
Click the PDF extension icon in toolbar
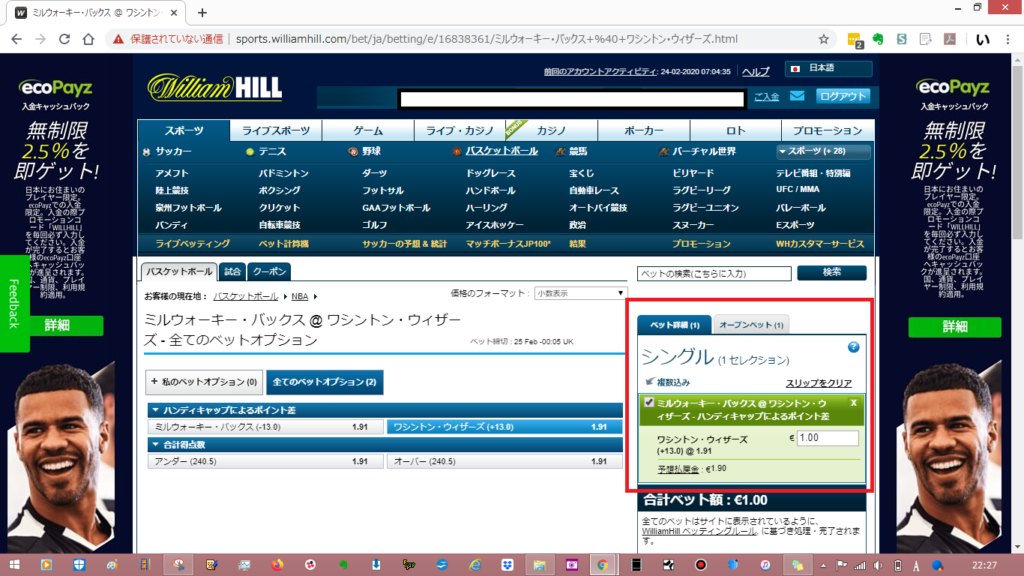(950, 39)
